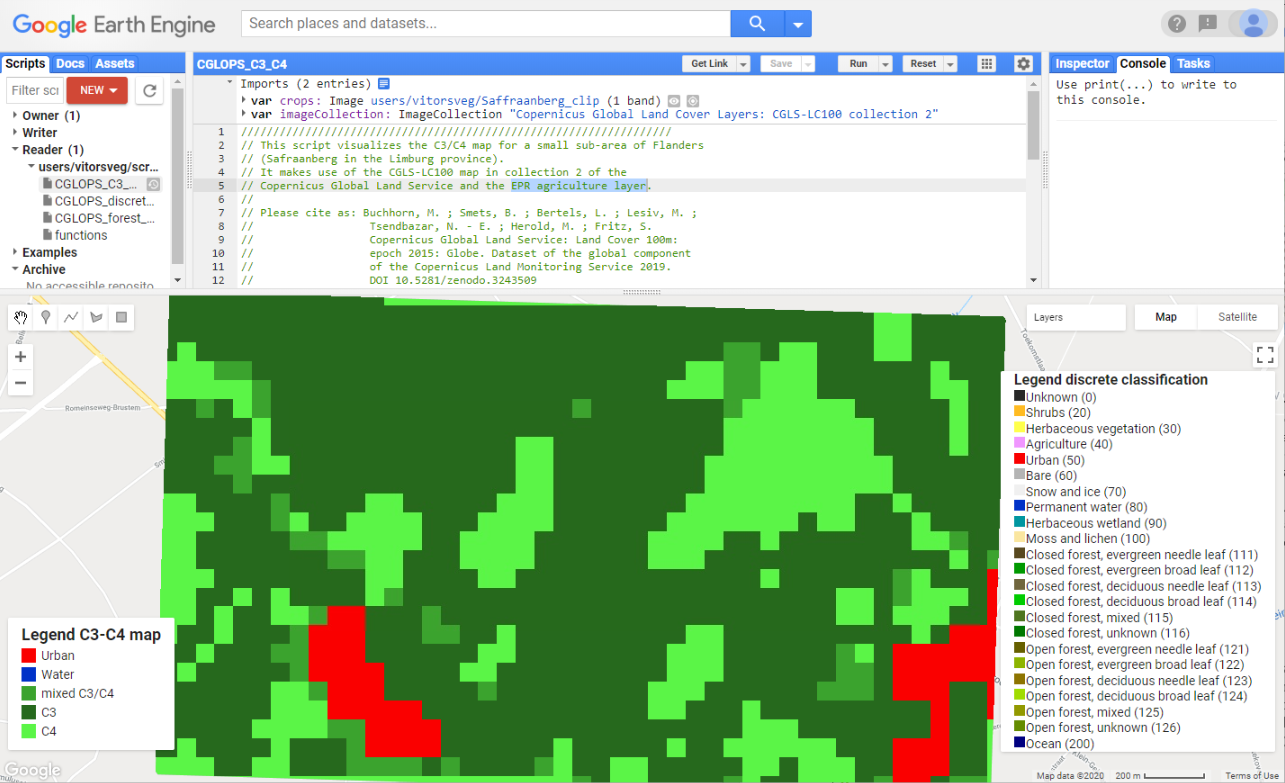
Task: Zoom in on the map
Action: [21, 357]
